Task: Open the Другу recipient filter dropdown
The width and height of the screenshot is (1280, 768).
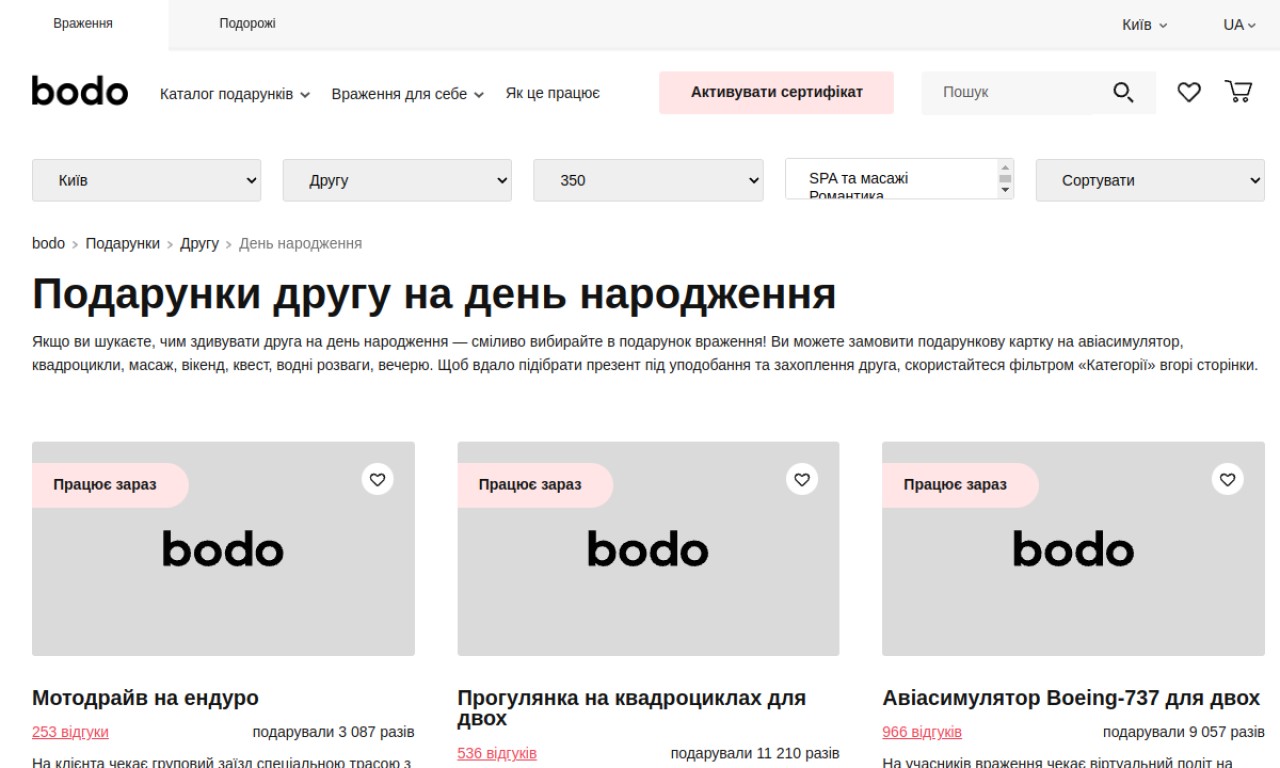Action: pyautogui.click(x=397, y=180)
